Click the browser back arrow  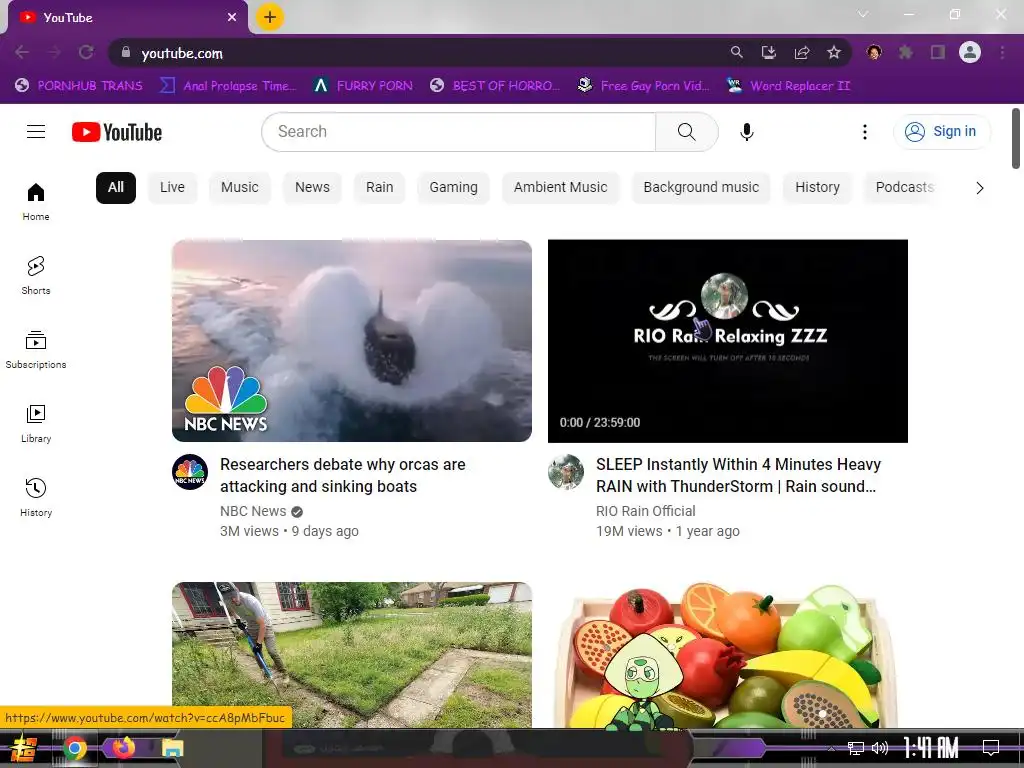coord(22,52)
